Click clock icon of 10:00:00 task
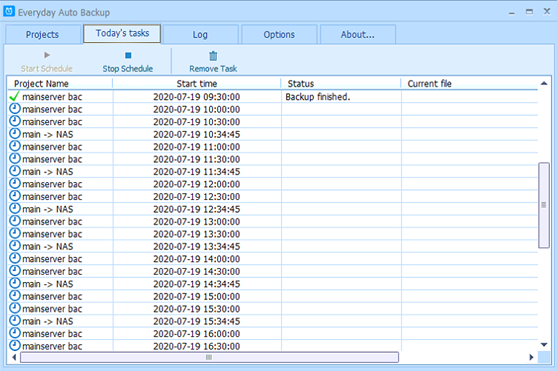The image size is (557, 371). 15,108
